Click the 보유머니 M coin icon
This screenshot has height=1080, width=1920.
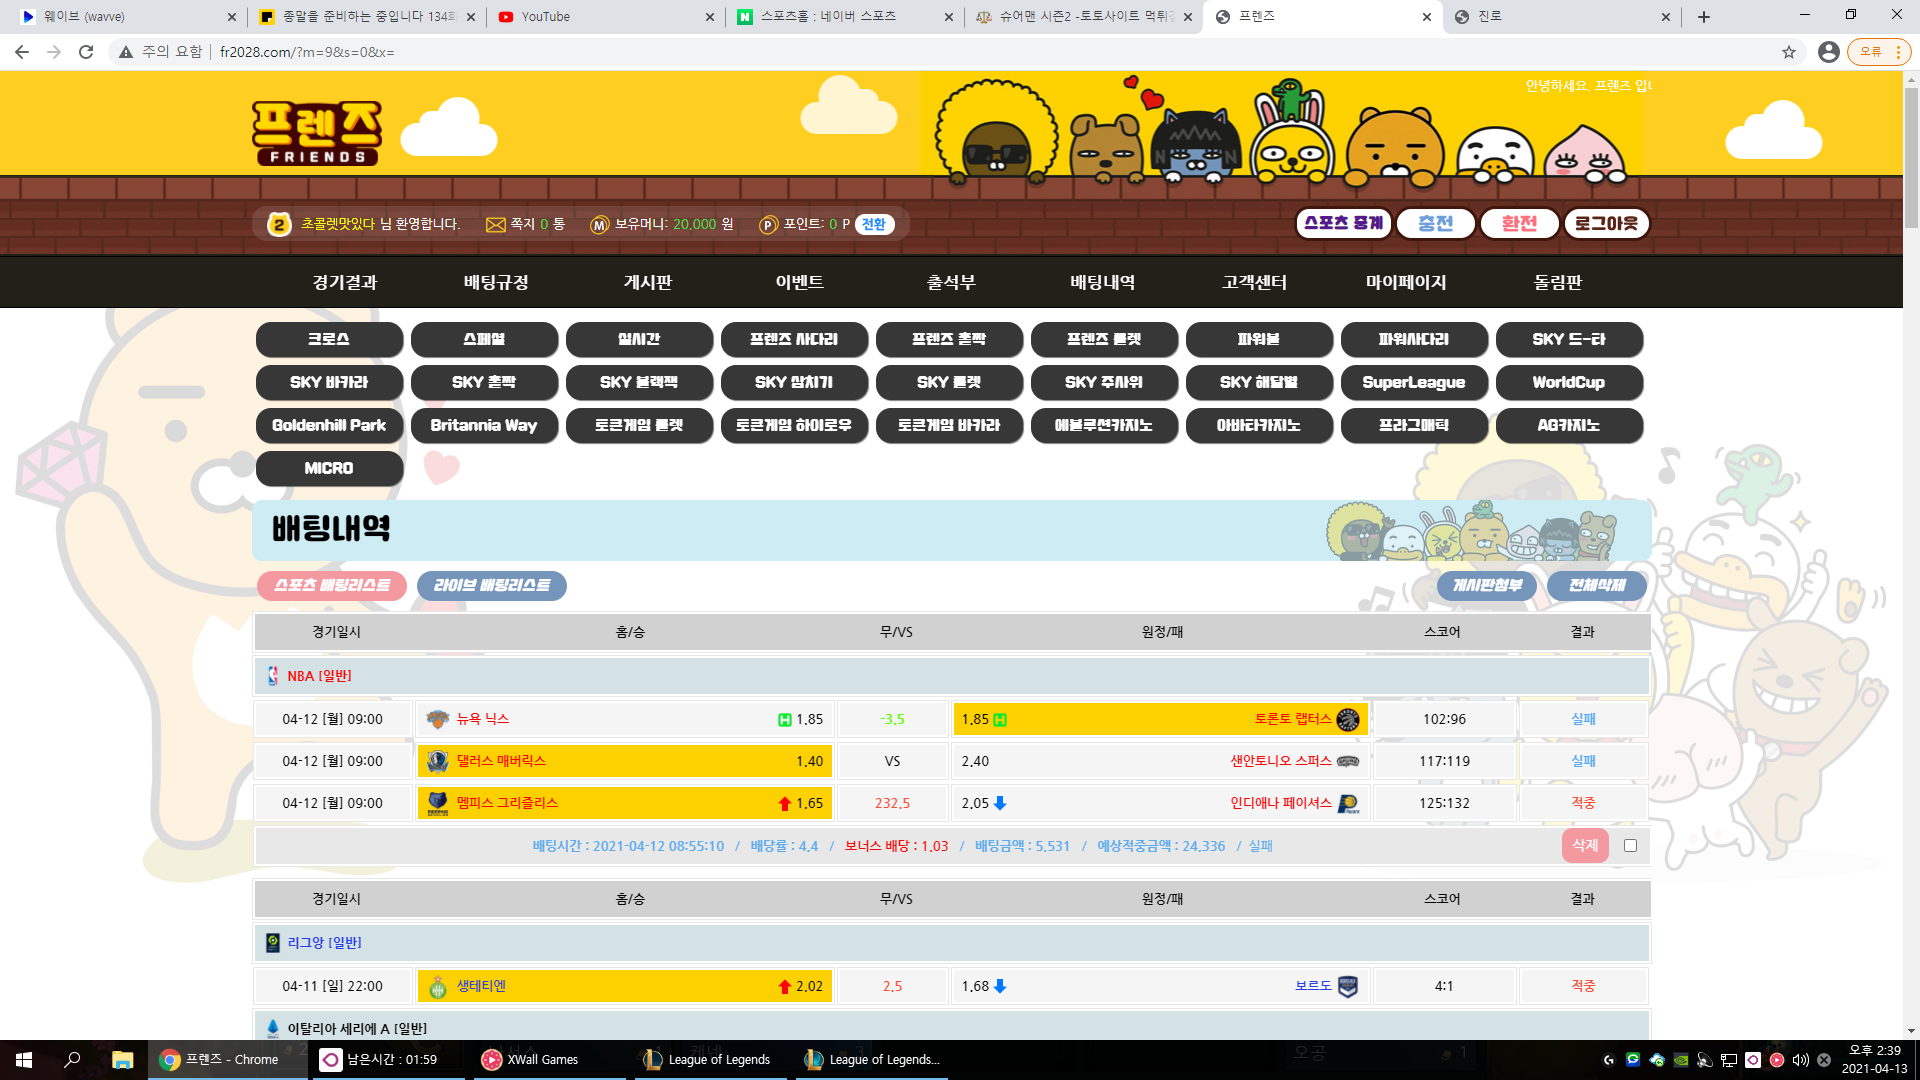599,225
